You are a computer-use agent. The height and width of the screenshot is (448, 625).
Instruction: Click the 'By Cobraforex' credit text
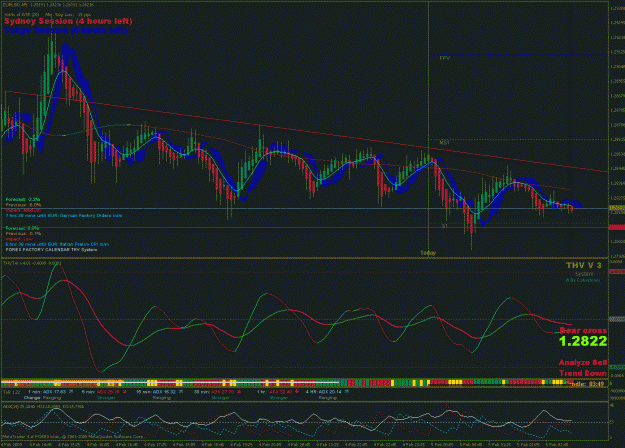pyautogui.click(x=583, y=280)
